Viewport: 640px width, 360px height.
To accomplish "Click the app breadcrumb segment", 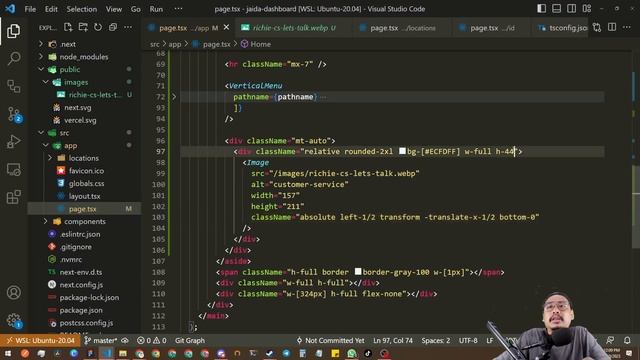I will [175, 44].
